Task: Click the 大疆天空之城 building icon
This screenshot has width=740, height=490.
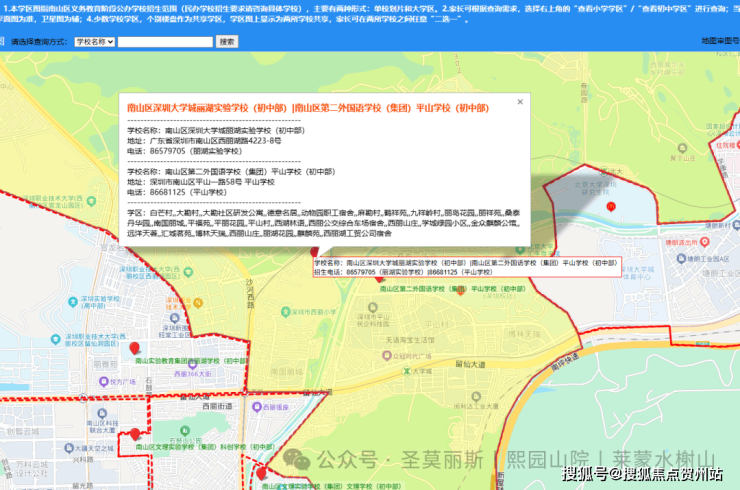Action: (69, 448)
